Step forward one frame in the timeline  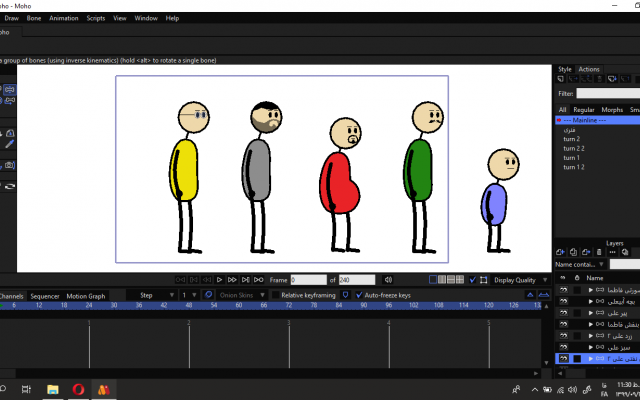pyautogui.click(x=232, y=280)
